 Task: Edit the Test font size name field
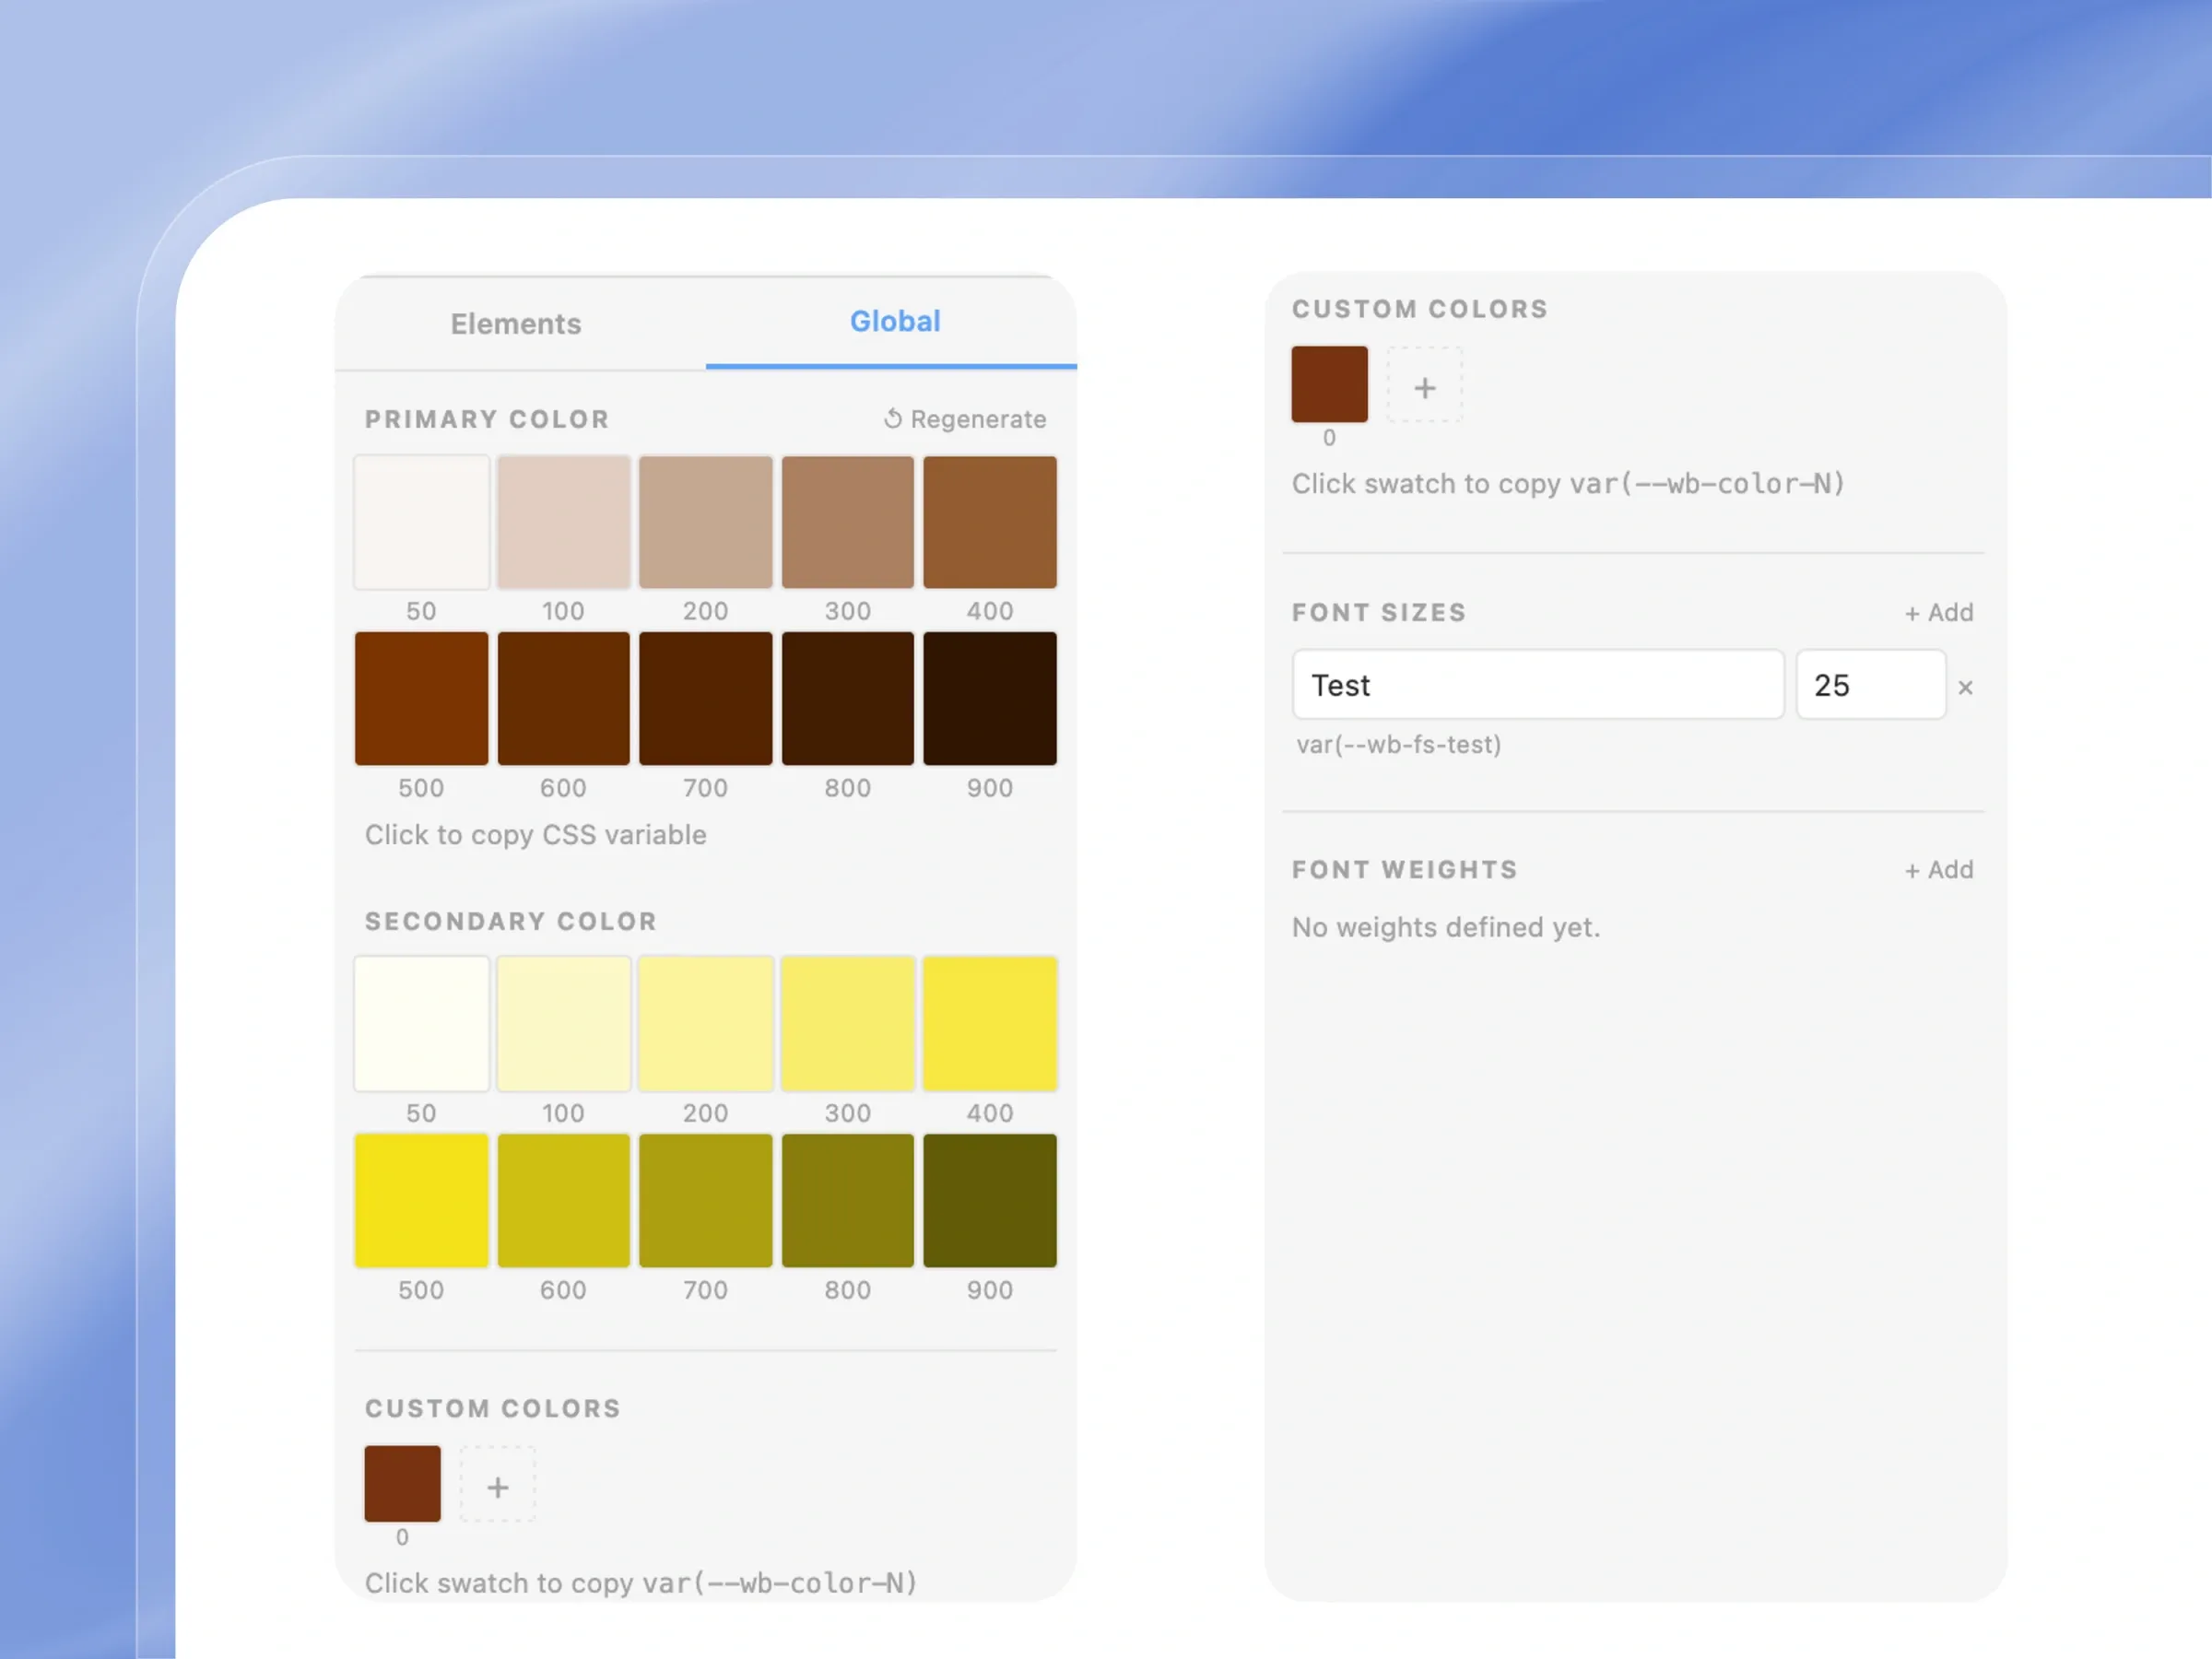point(1538,685)
